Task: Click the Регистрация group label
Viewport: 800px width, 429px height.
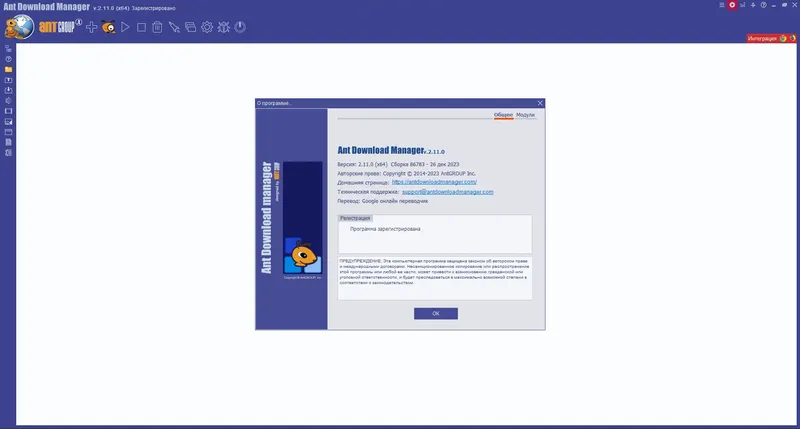Action: click(x=355, y=218)
